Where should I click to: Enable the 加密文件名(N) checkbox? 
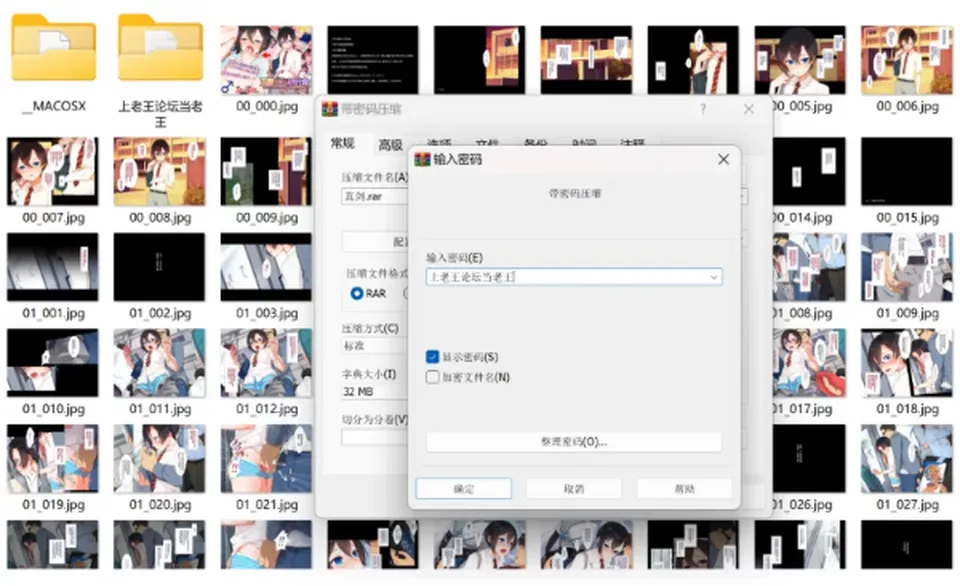pyautogui.click(x=432, y=377)
